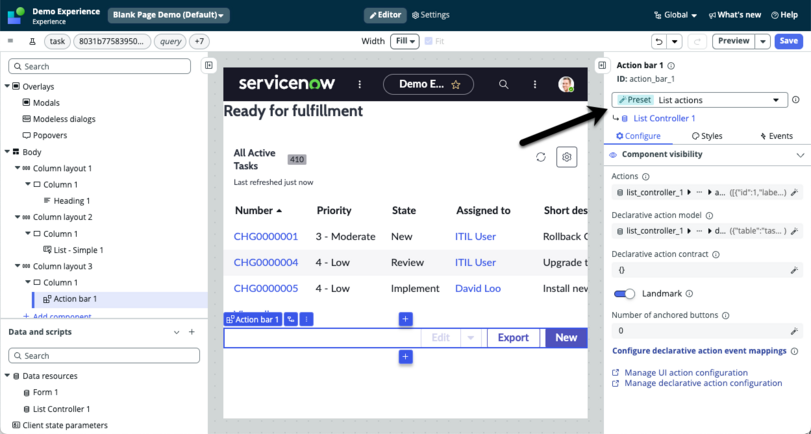Screen dimensions: 811x434
Task: Click the undo arrow button
Action: pos(659,41)
